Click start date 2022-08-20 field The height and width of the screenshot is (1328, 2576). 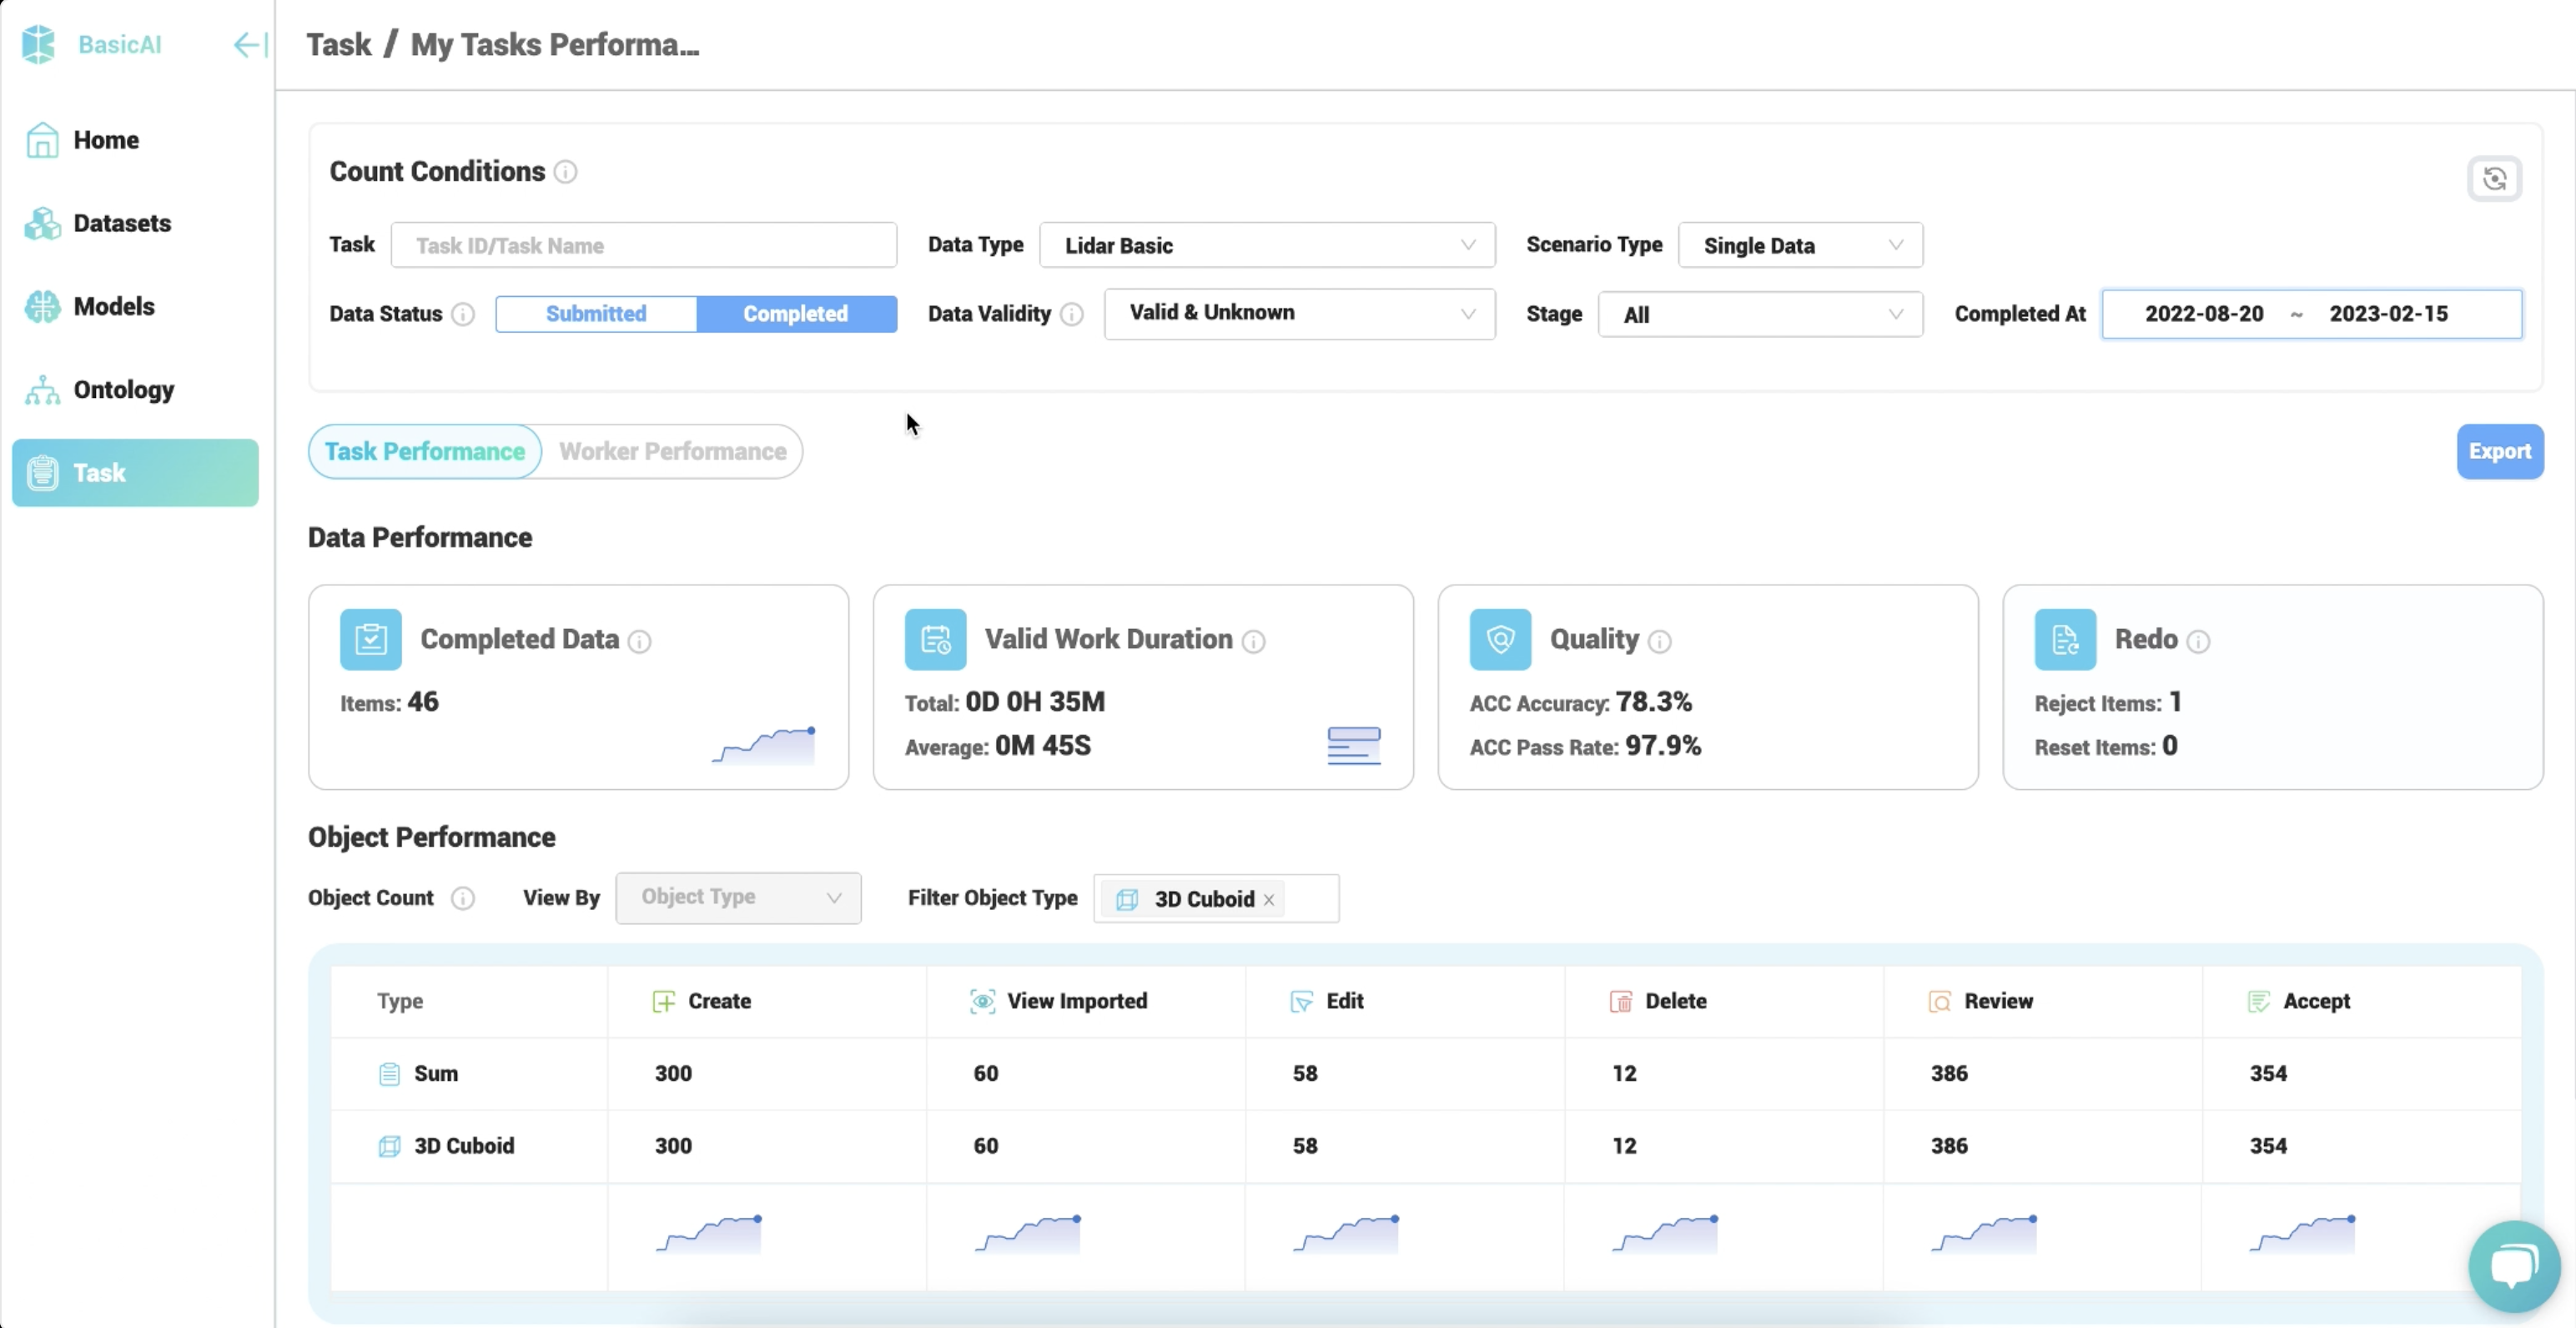pyautogui.click(x=2204, y=314)
